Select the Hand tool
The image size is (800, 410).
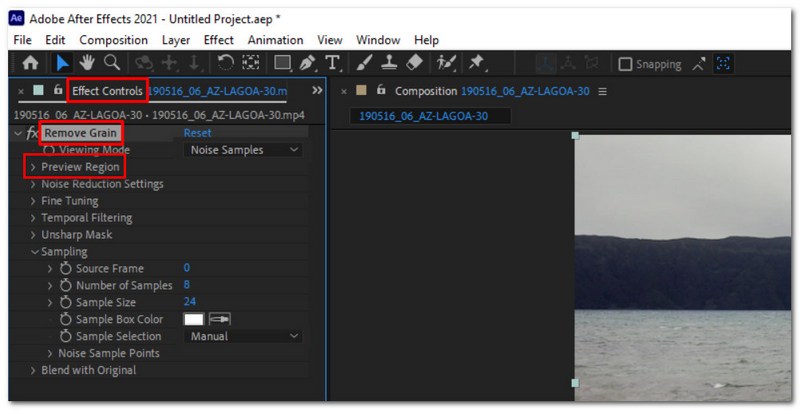coord(87,63)
